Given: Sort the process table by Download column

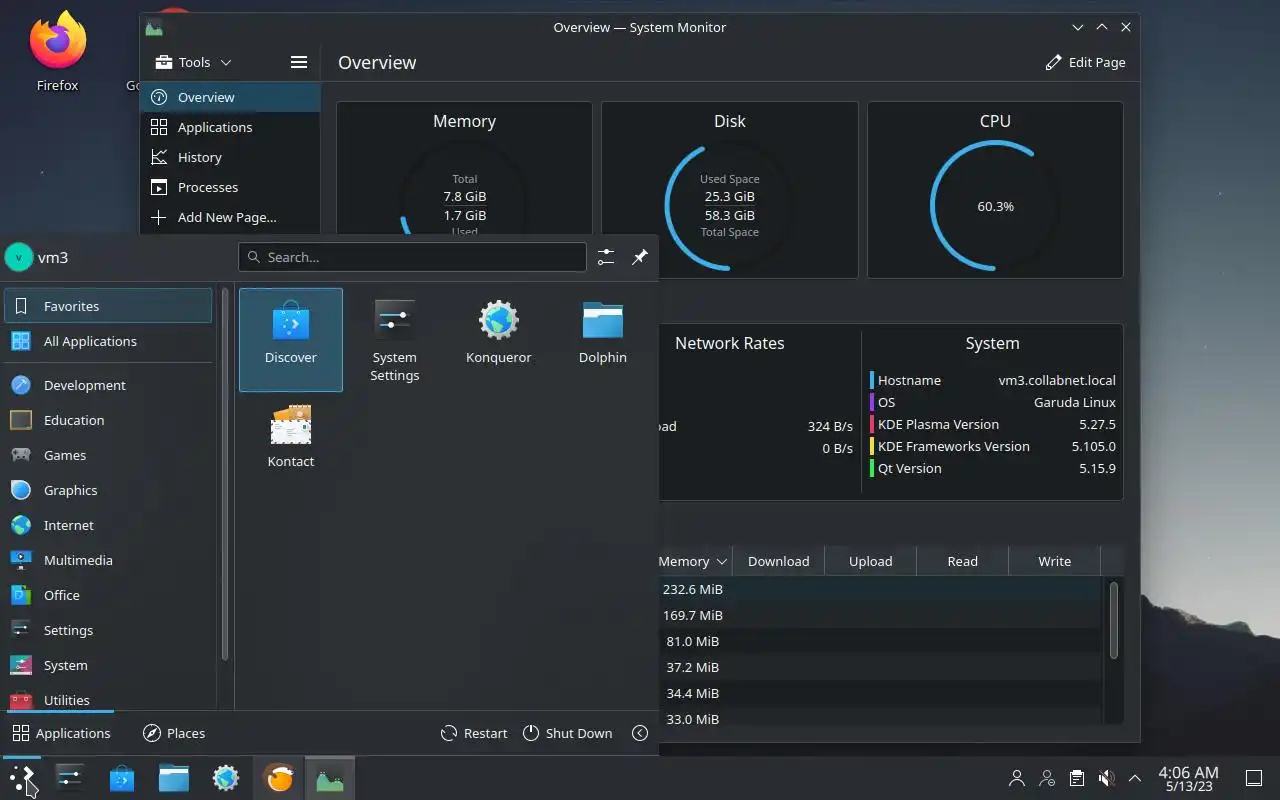Looking at the screenshot, I should click(x=778, y=561).
